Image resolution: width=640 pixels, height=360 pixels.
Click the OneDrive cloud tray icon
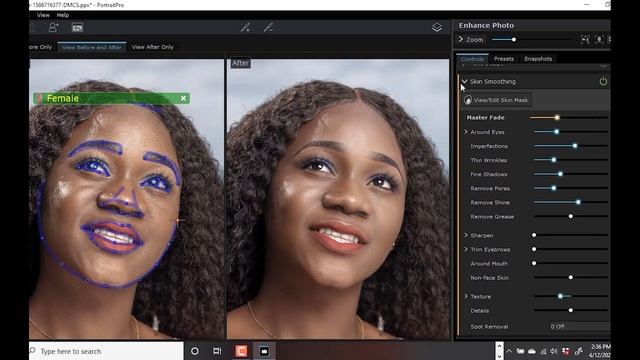click(532, 351)
